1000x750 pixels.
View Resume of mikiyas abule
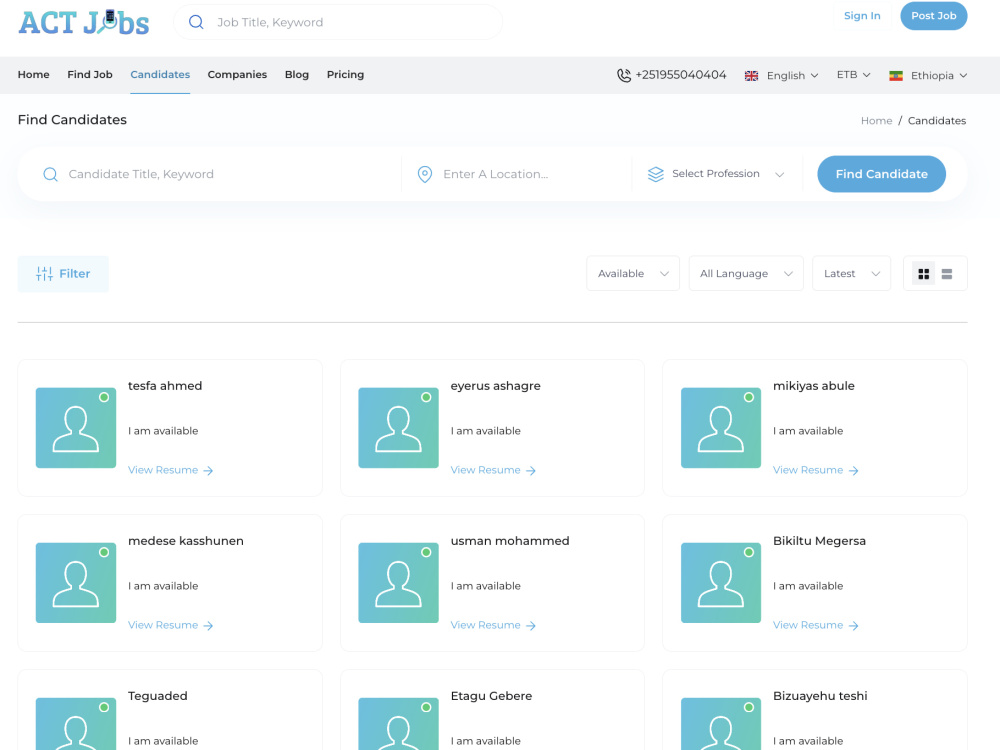point(816,470)
